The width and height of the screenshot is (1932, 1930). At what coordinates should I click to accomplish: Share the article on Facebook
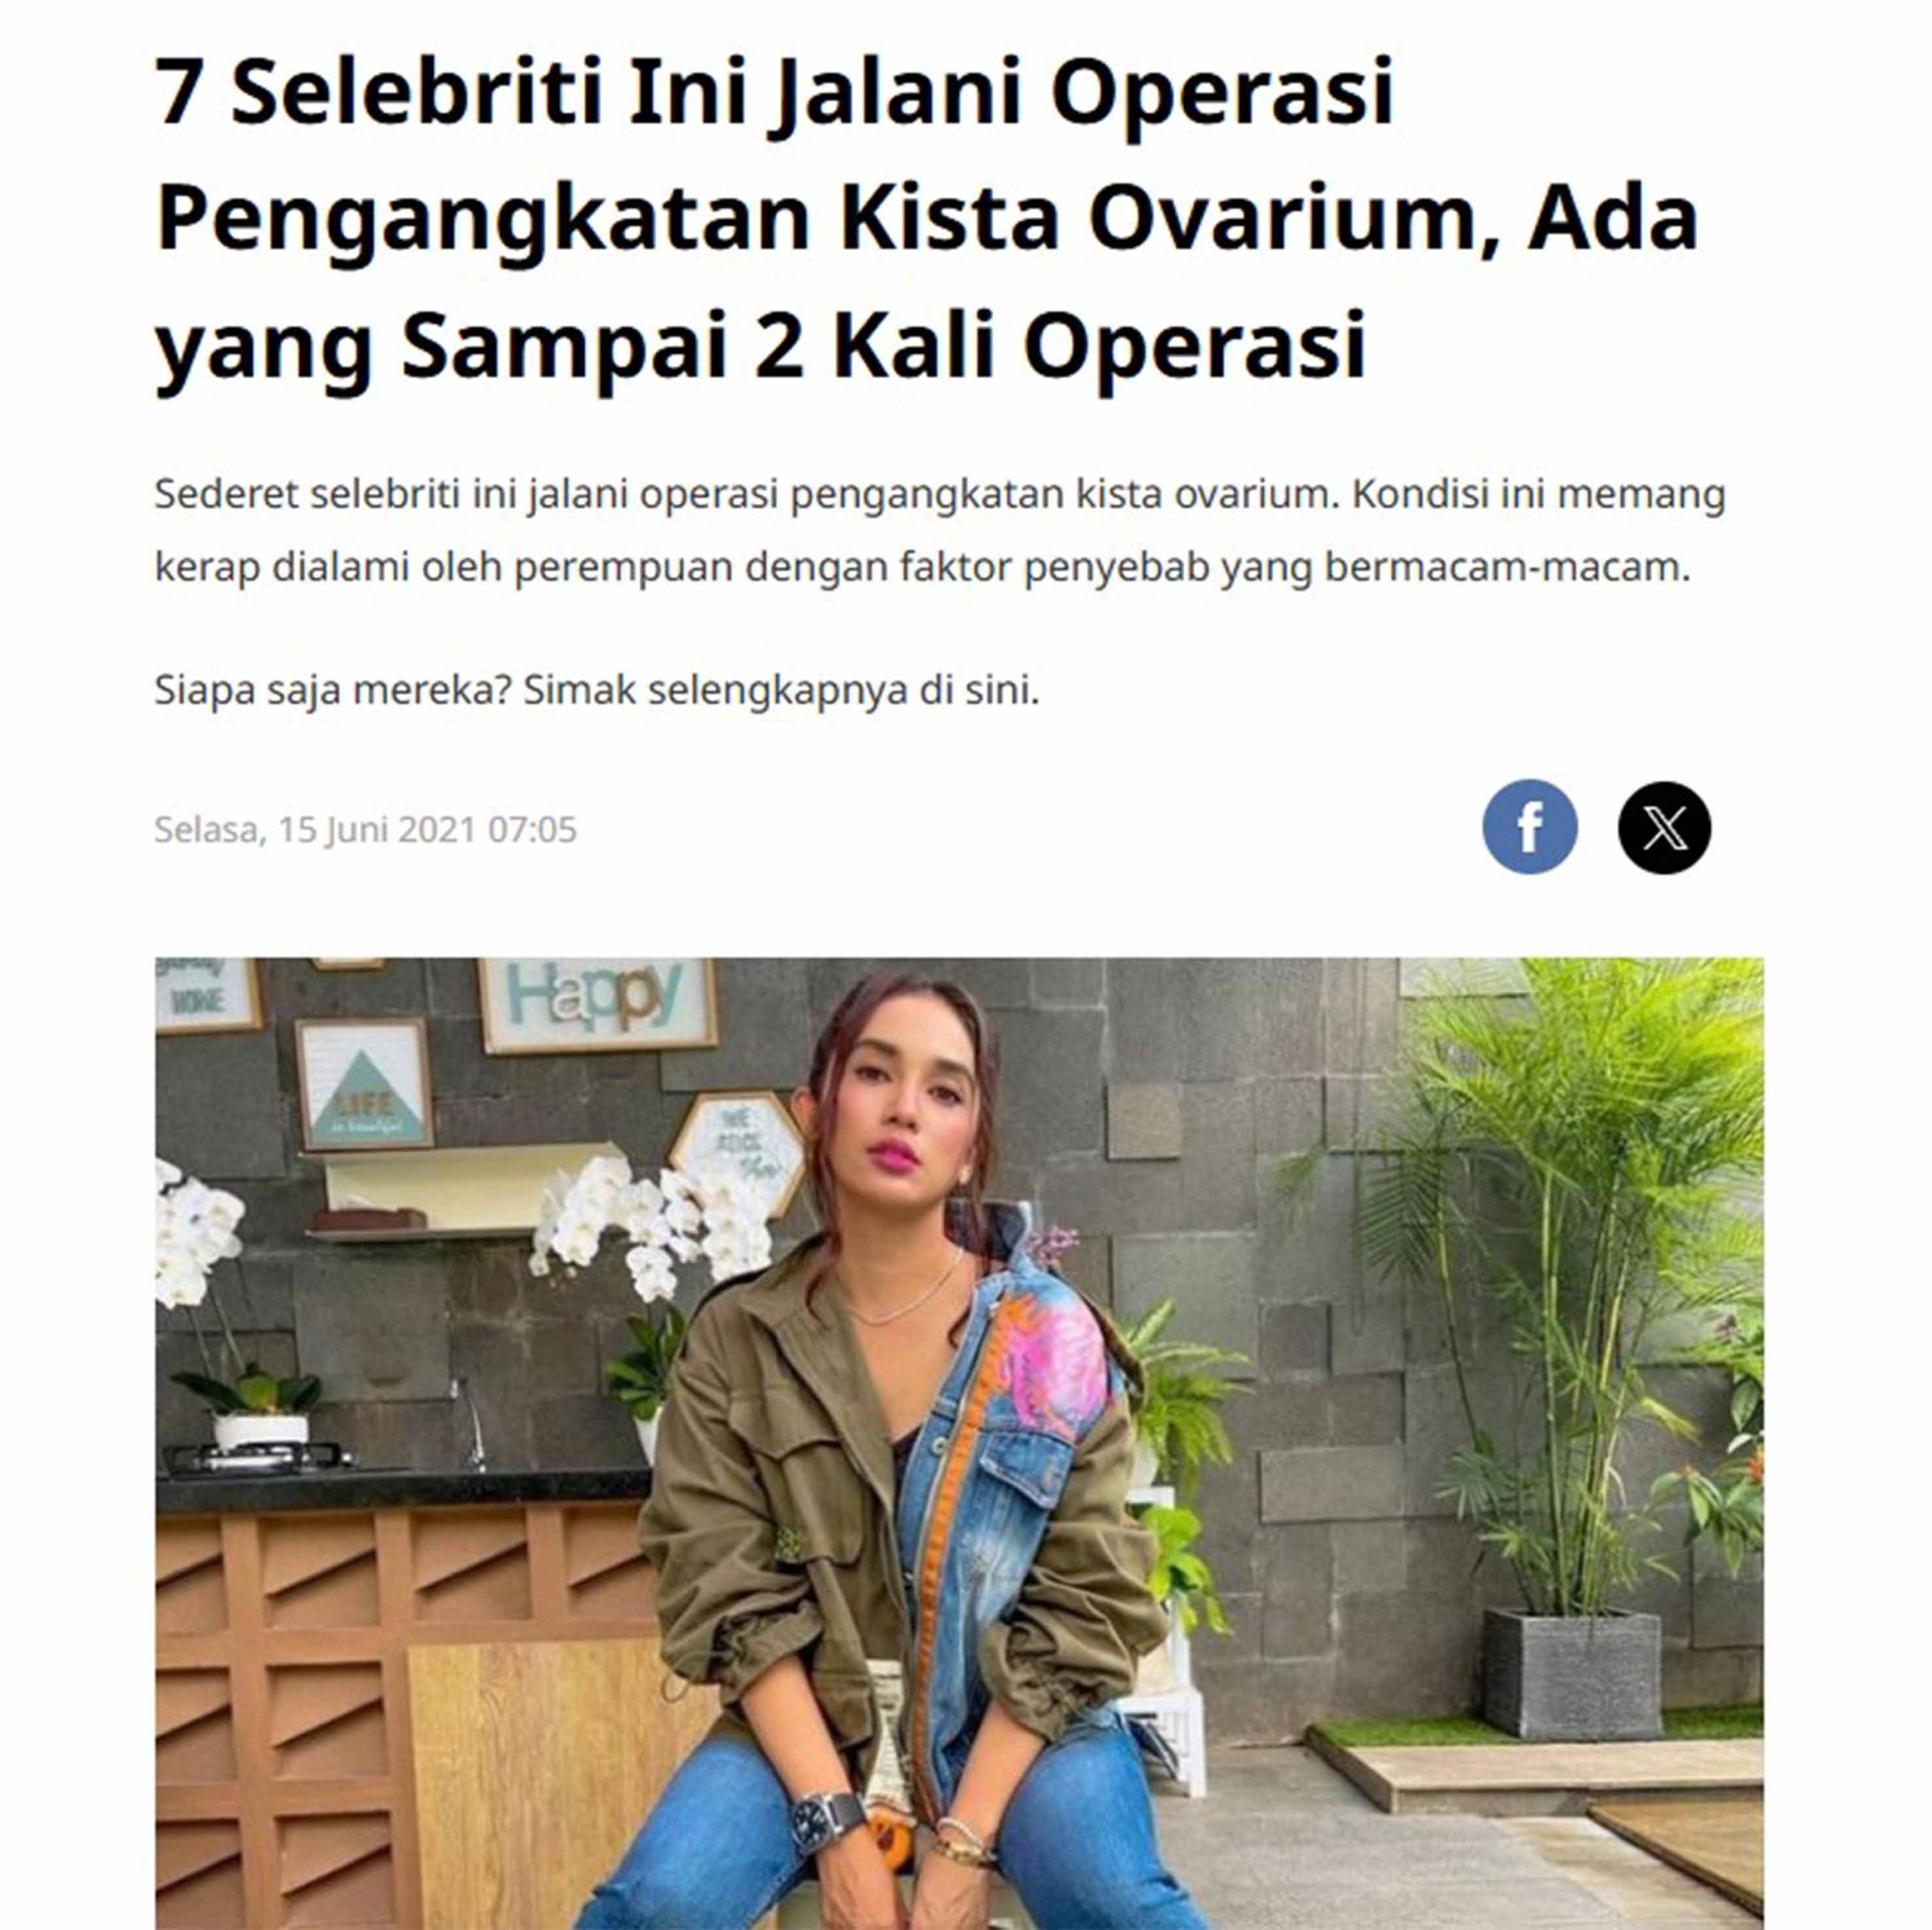1529,827
